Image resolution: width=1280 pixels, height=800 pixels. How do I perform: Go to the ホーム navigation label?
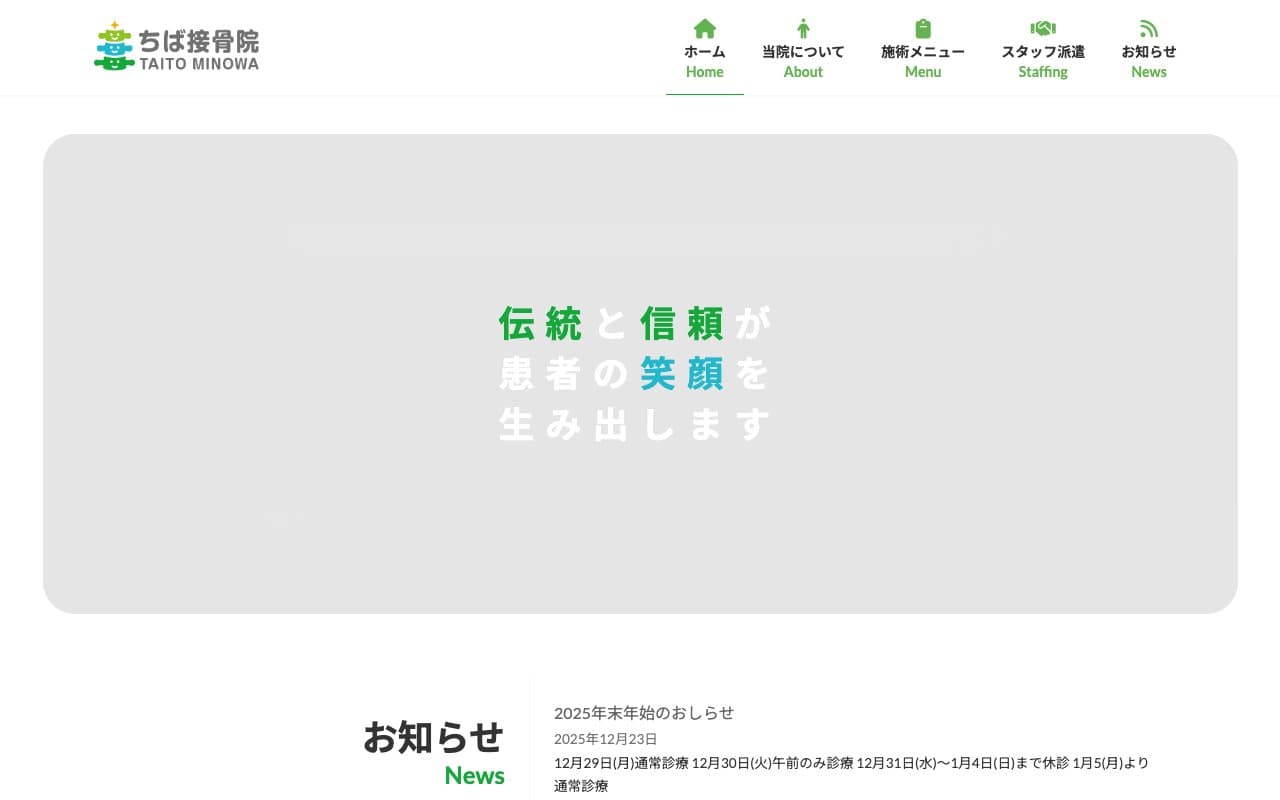pyautogui.click(x=705, y=52)
